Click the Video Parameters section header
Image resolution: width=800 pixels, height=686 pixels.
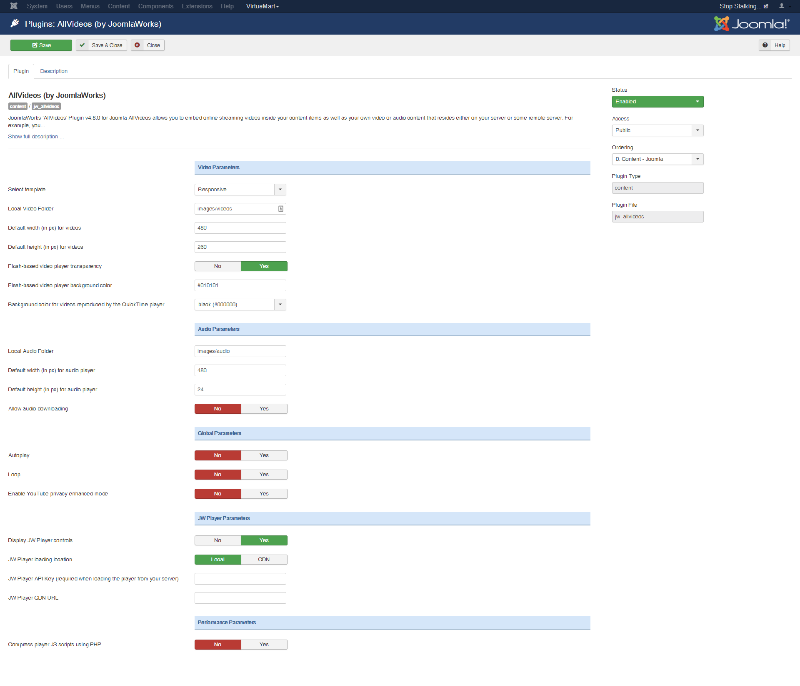392,168
